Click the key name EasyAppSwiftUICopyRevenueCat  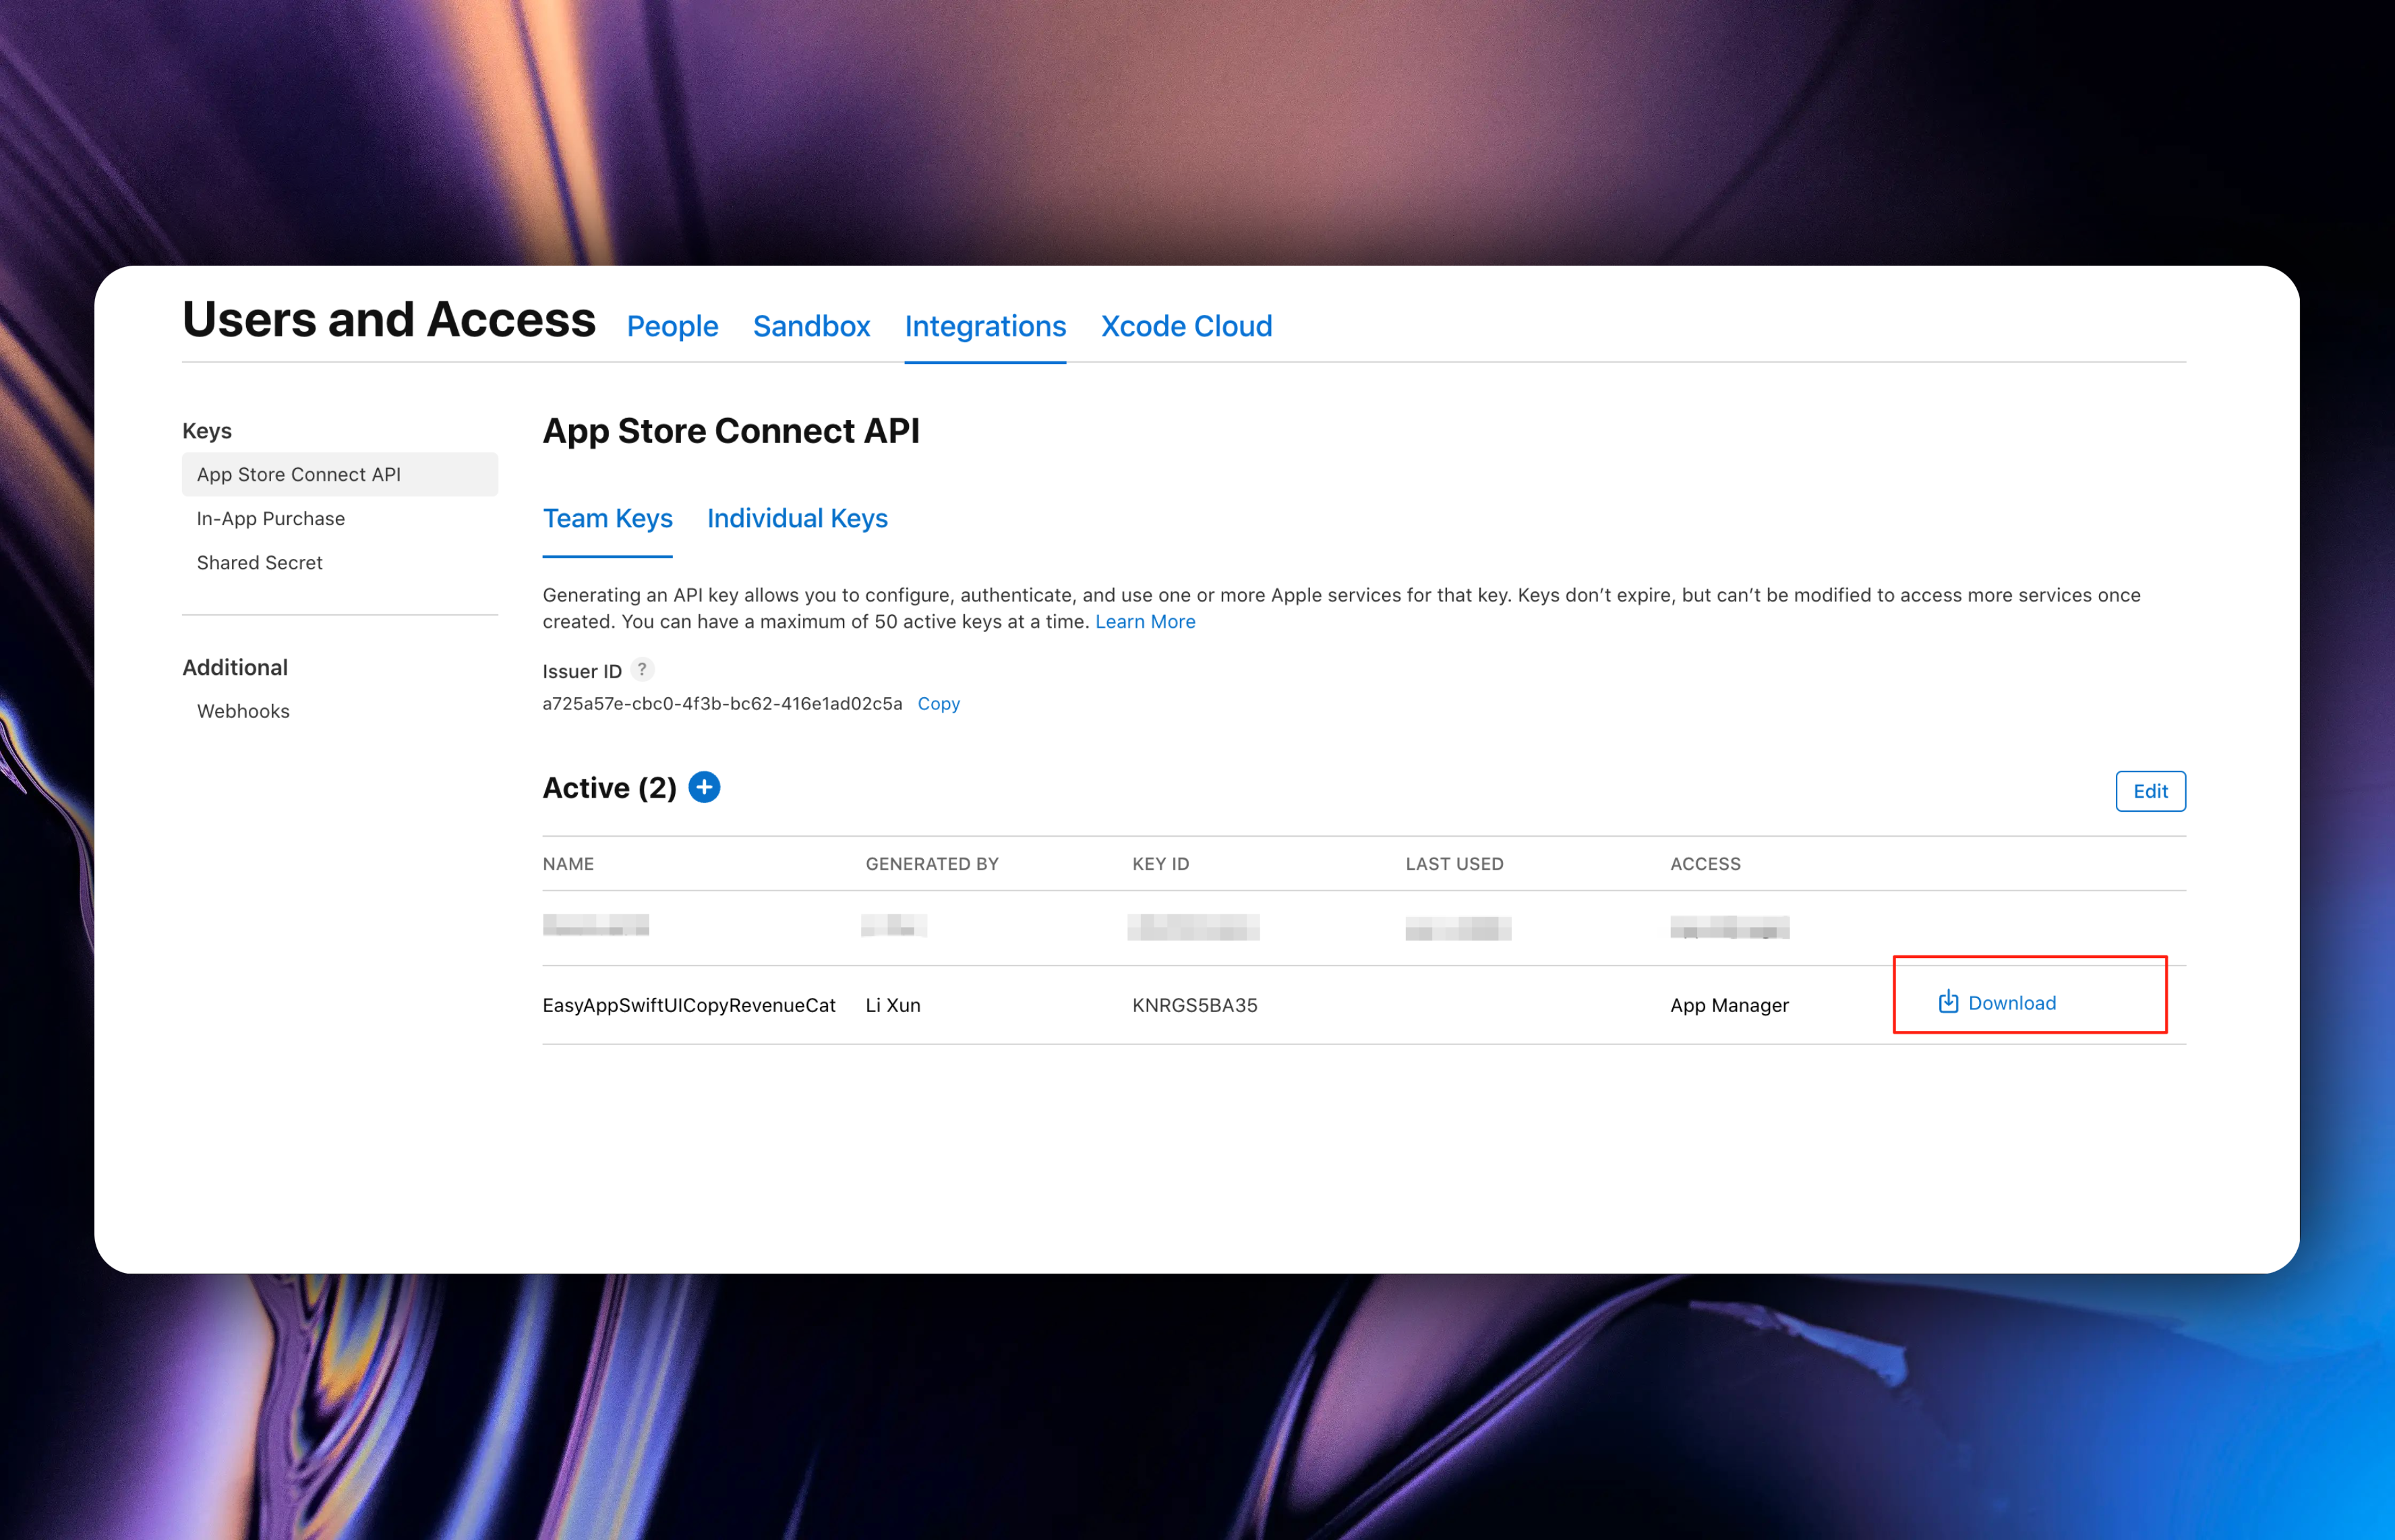tap(689, 1005)
